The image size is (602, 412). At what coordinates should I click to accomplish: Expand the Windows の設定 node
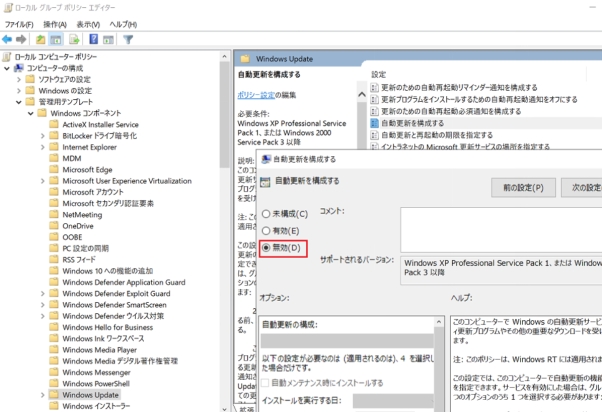[x=19, y=91]
